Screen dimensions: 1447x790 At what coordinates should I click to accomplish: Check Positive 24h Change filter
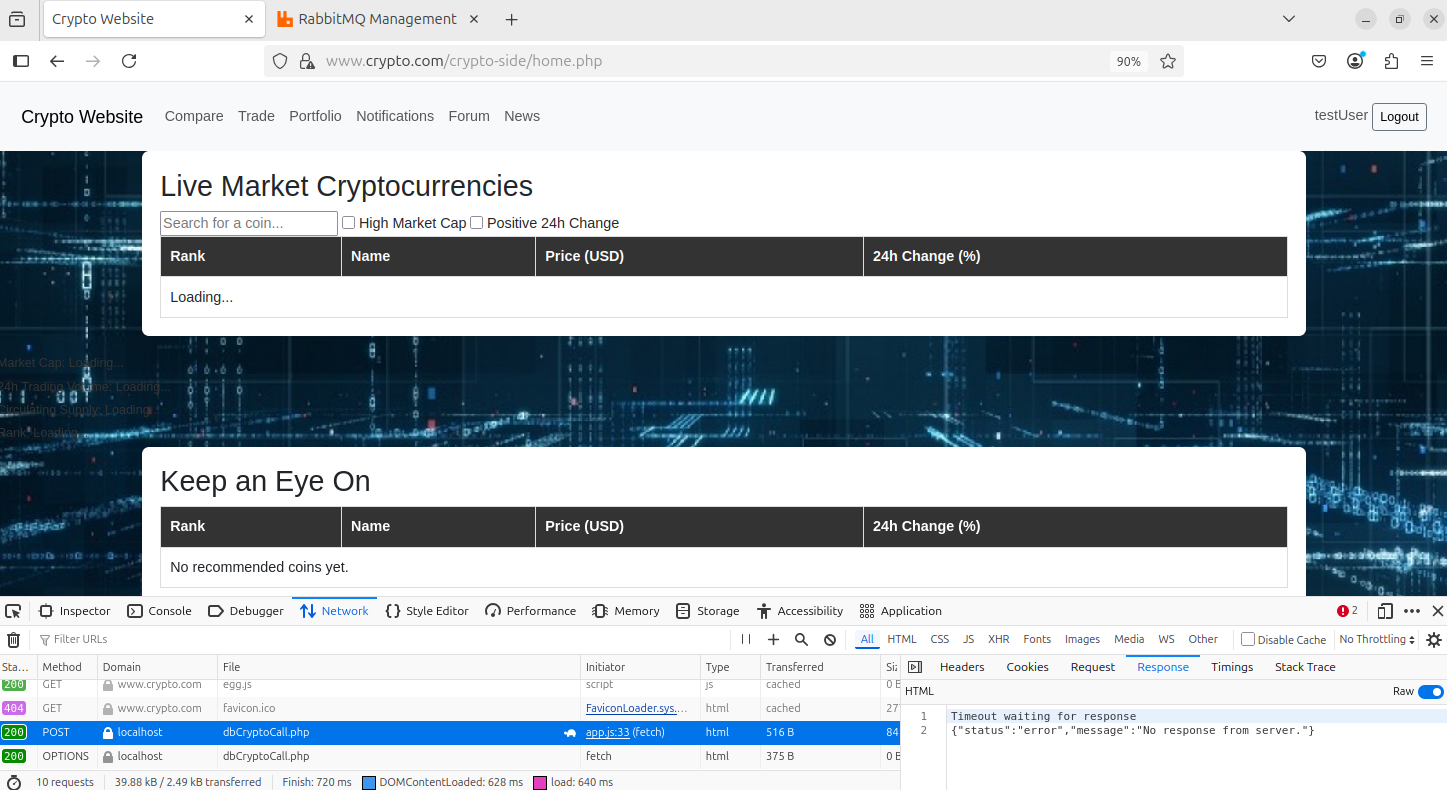pos(477,223)
